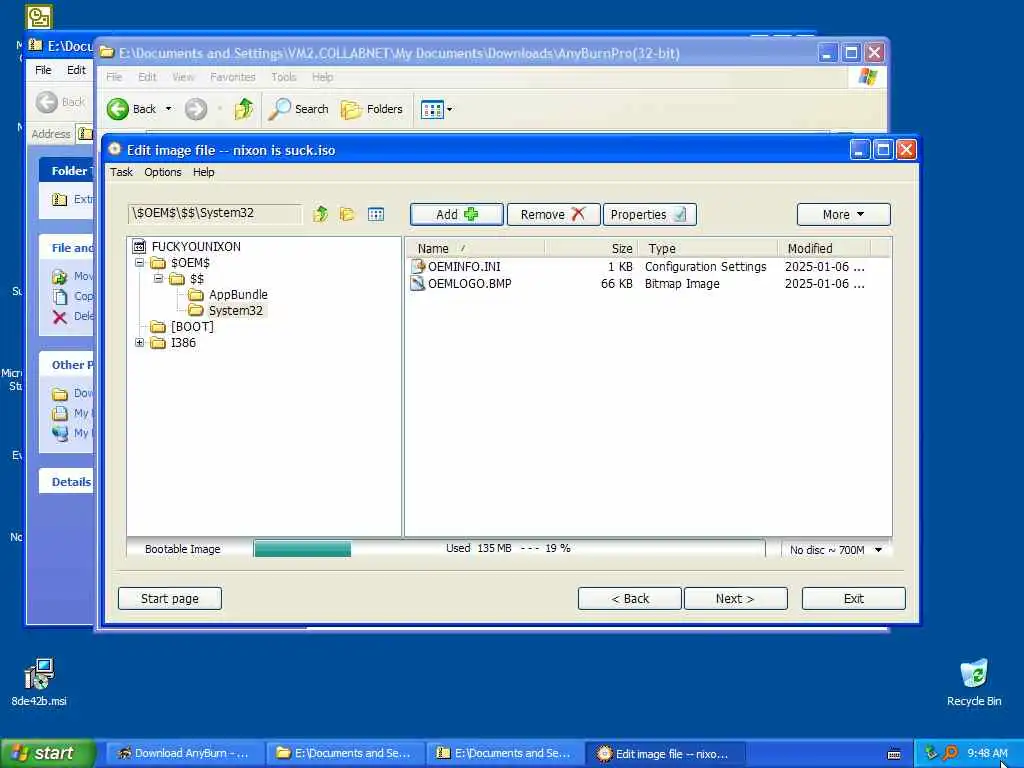Open the Help menu in Edit image file window
Image resolution: width=1024 pixels, height=768 pixels.
pyautogui.click(x=203, y=172)
